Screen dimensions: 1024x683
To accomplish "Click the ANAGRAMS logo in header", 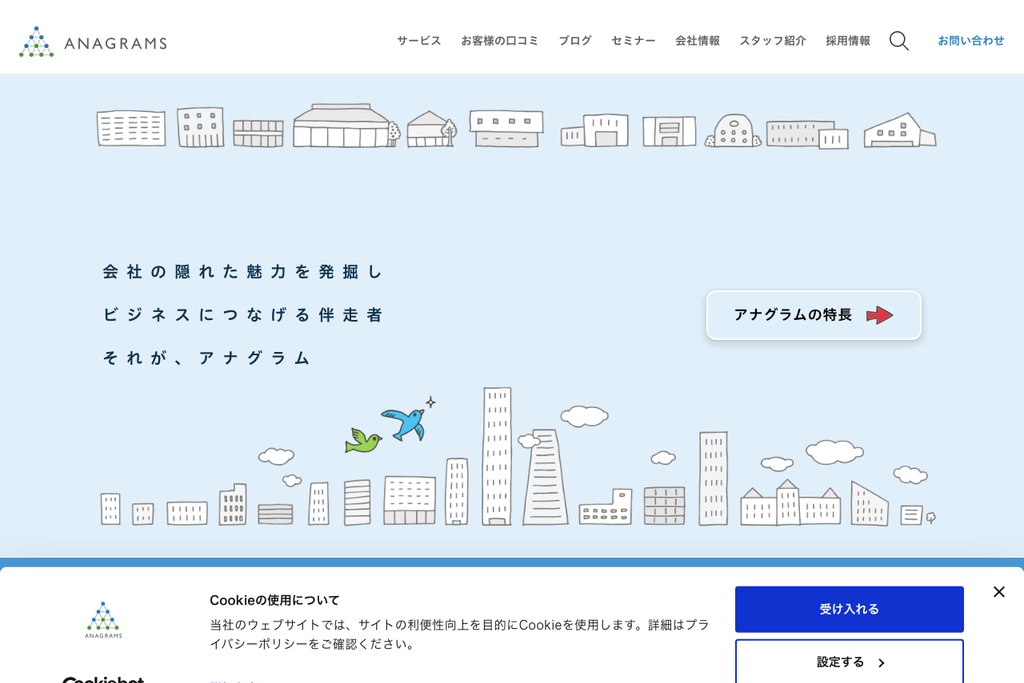I will click(x=93, y=42).
